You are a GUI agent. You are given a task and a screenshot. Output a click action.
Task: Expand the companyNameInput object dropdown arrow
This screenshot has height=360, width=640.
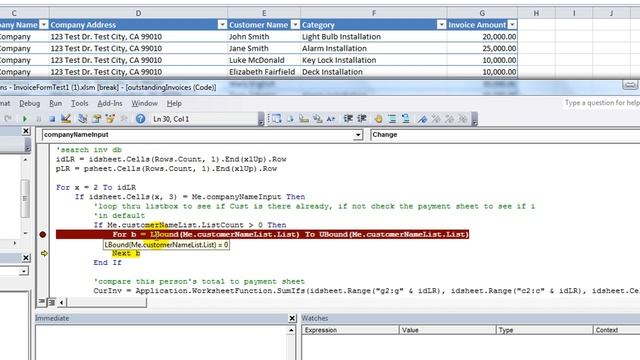coord(358,135)
